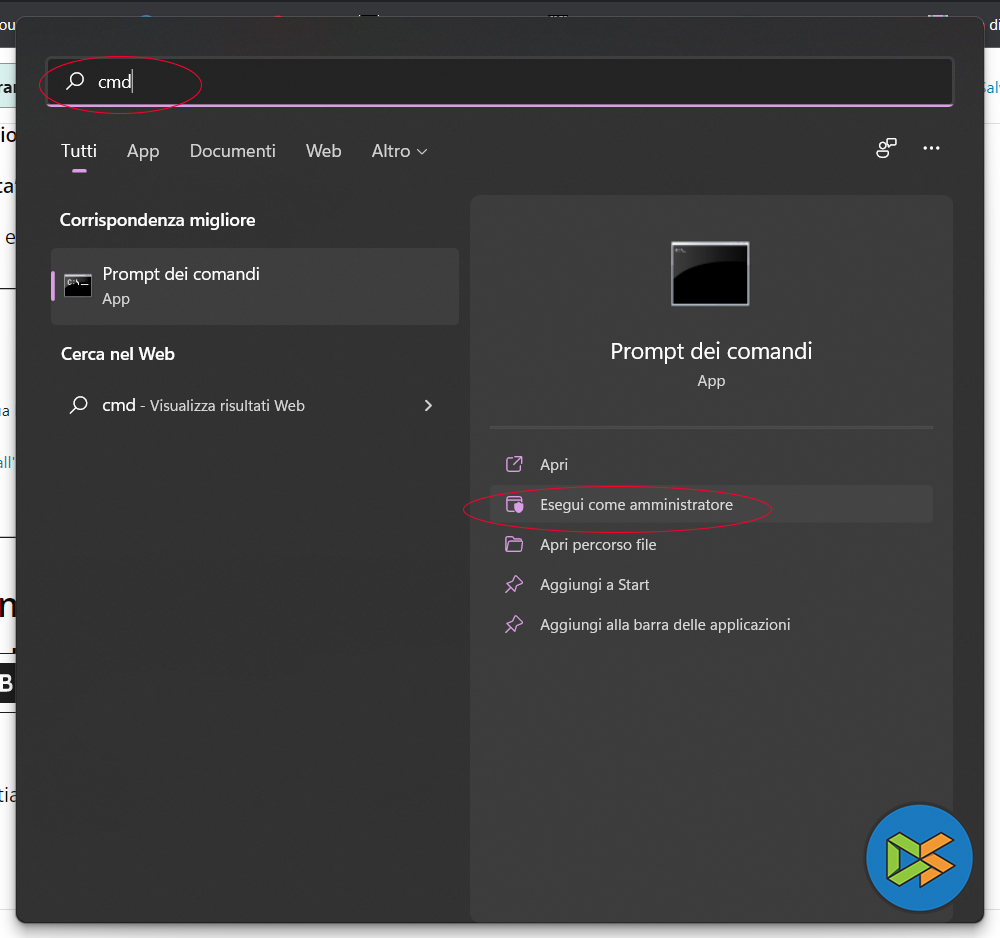1000x938 pixels.
Task: Click cmd - Visualizza risultati Web
Action: coord(203,406)
